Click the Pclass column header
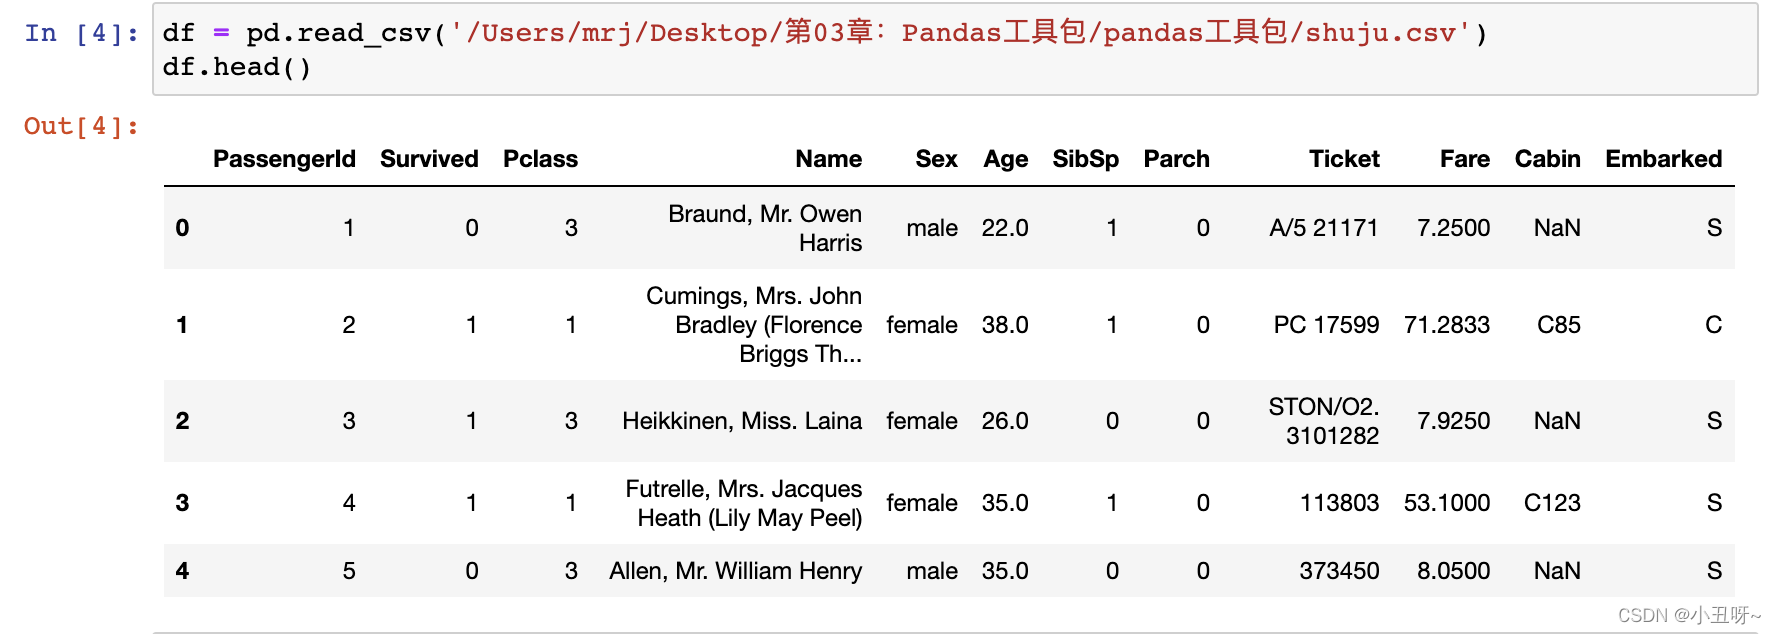Image resolution: width=1776 pixels, height=634 pixels. 541,159
